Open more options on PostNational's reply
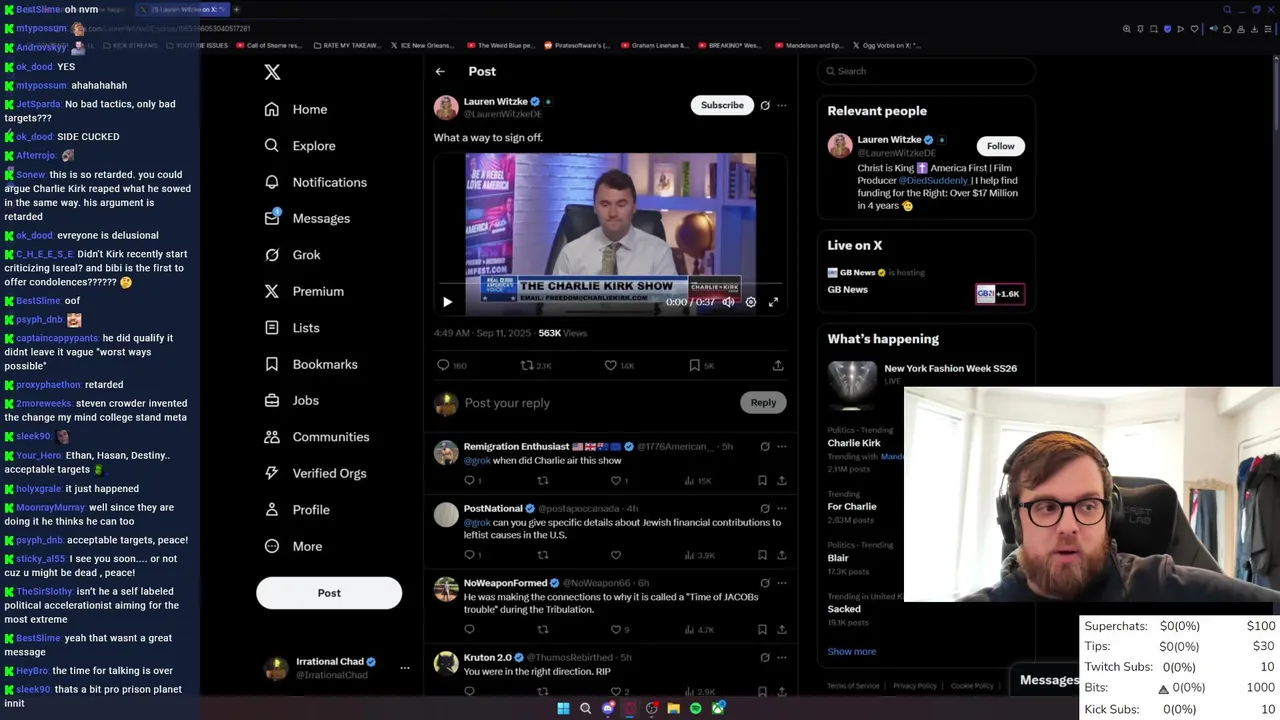Viewport: 1280px width, 720px height. (782, 508)
